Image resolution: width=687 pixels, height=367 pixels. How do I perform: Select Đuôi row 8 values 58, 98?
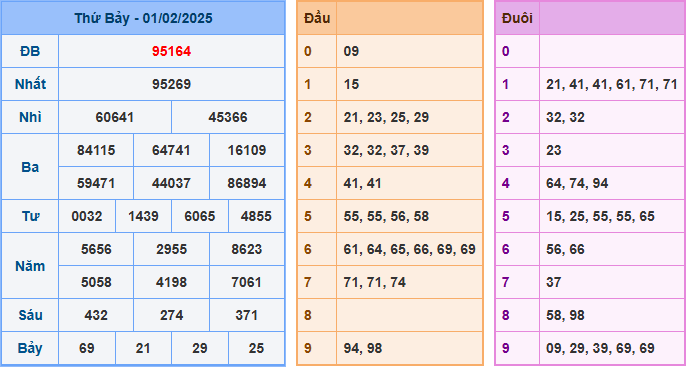click(565, 315)
